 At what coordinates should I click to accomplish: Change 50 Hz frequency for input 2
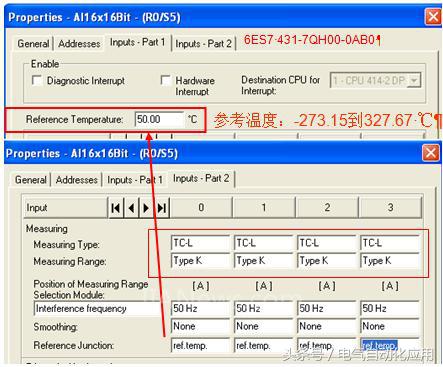[x=326, y=308]
